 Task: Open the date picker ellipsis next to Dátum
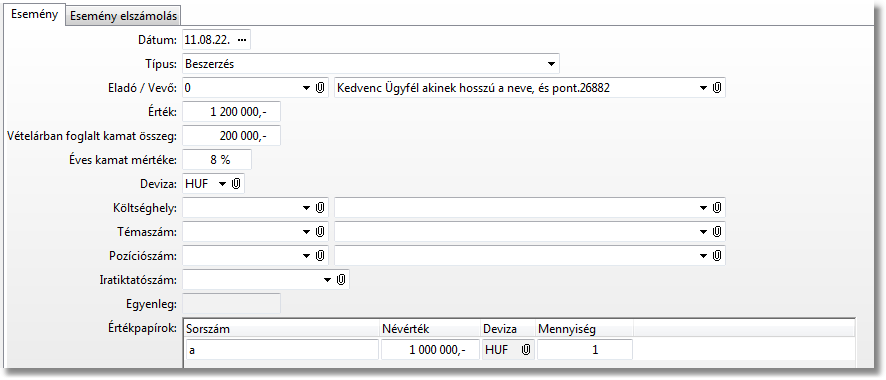pyautogui.click(x=242, y=40)
